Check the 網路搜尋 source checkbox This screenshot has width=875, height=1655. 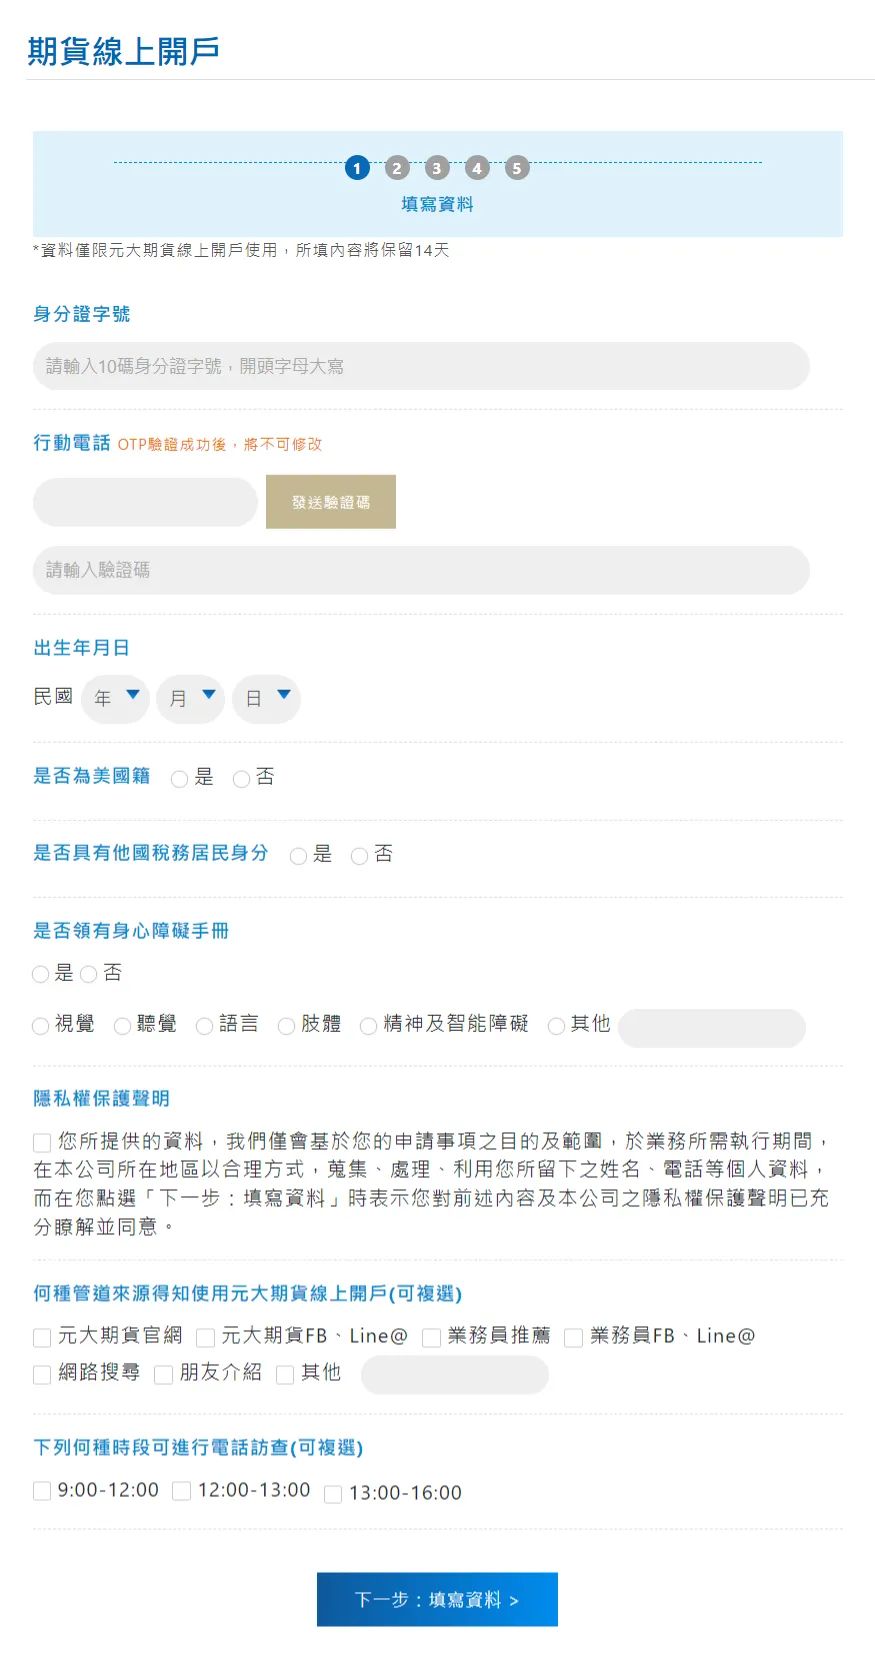click(42, 1374)
